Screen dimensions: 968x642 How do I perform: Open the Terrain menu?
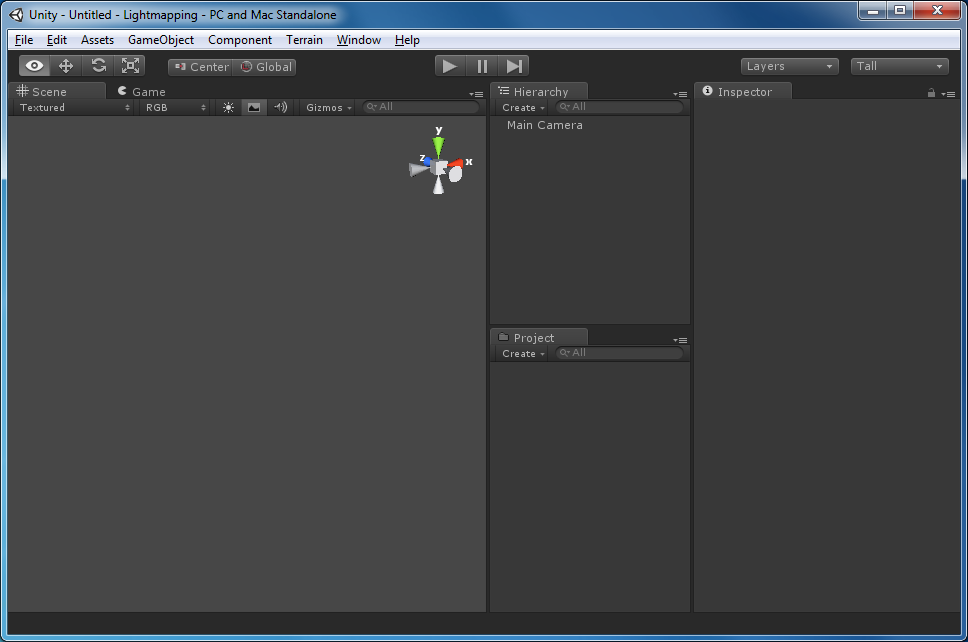point(304,40)
